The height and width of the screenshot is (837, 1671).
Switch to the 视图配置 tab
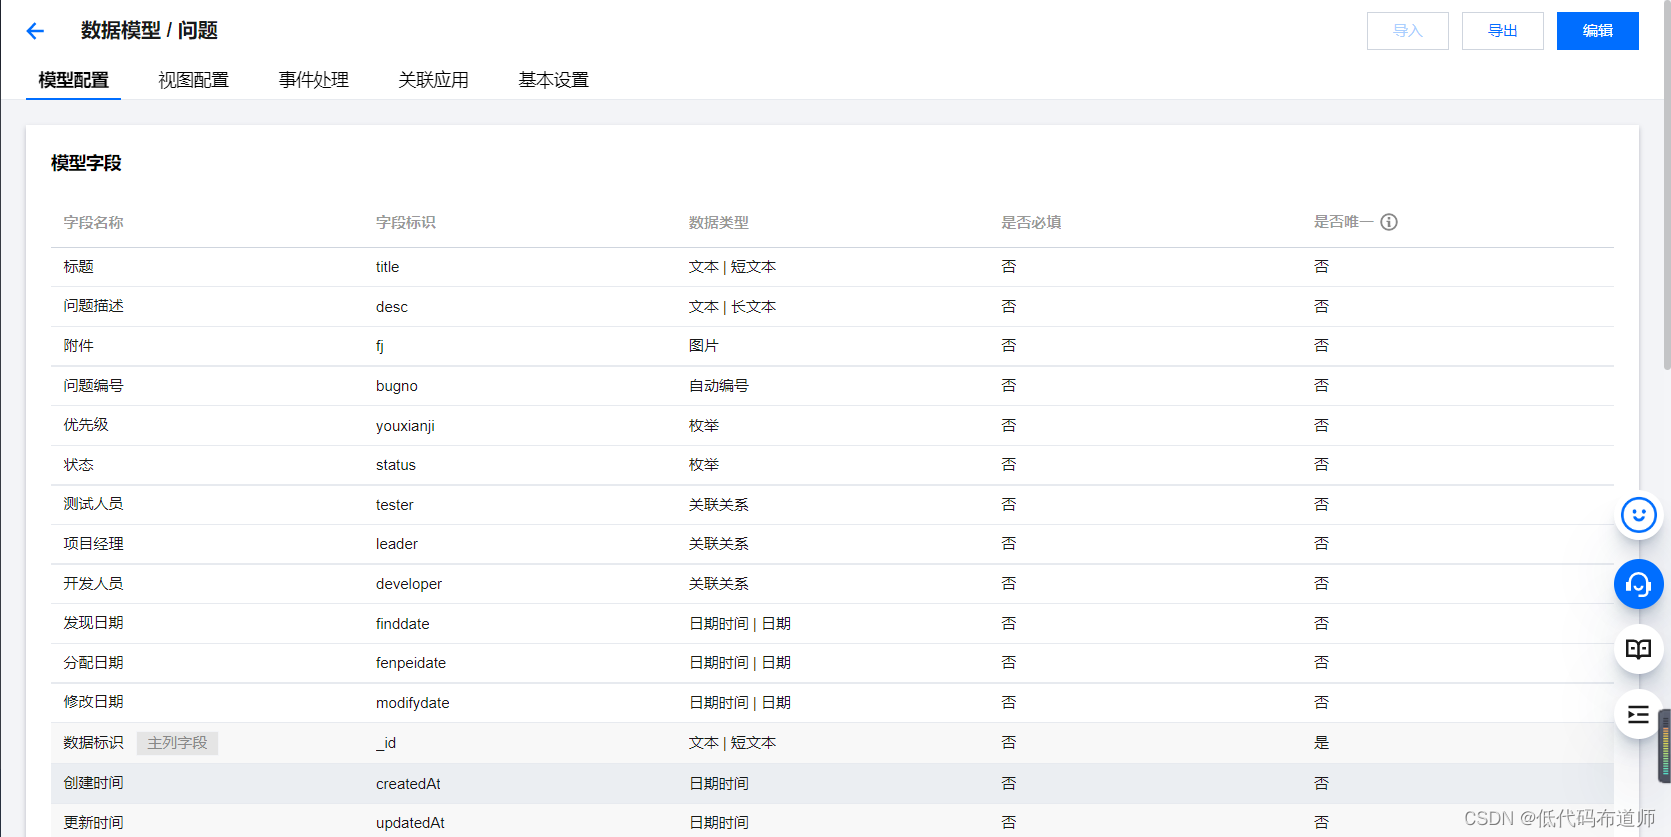[x=194, y=80]
